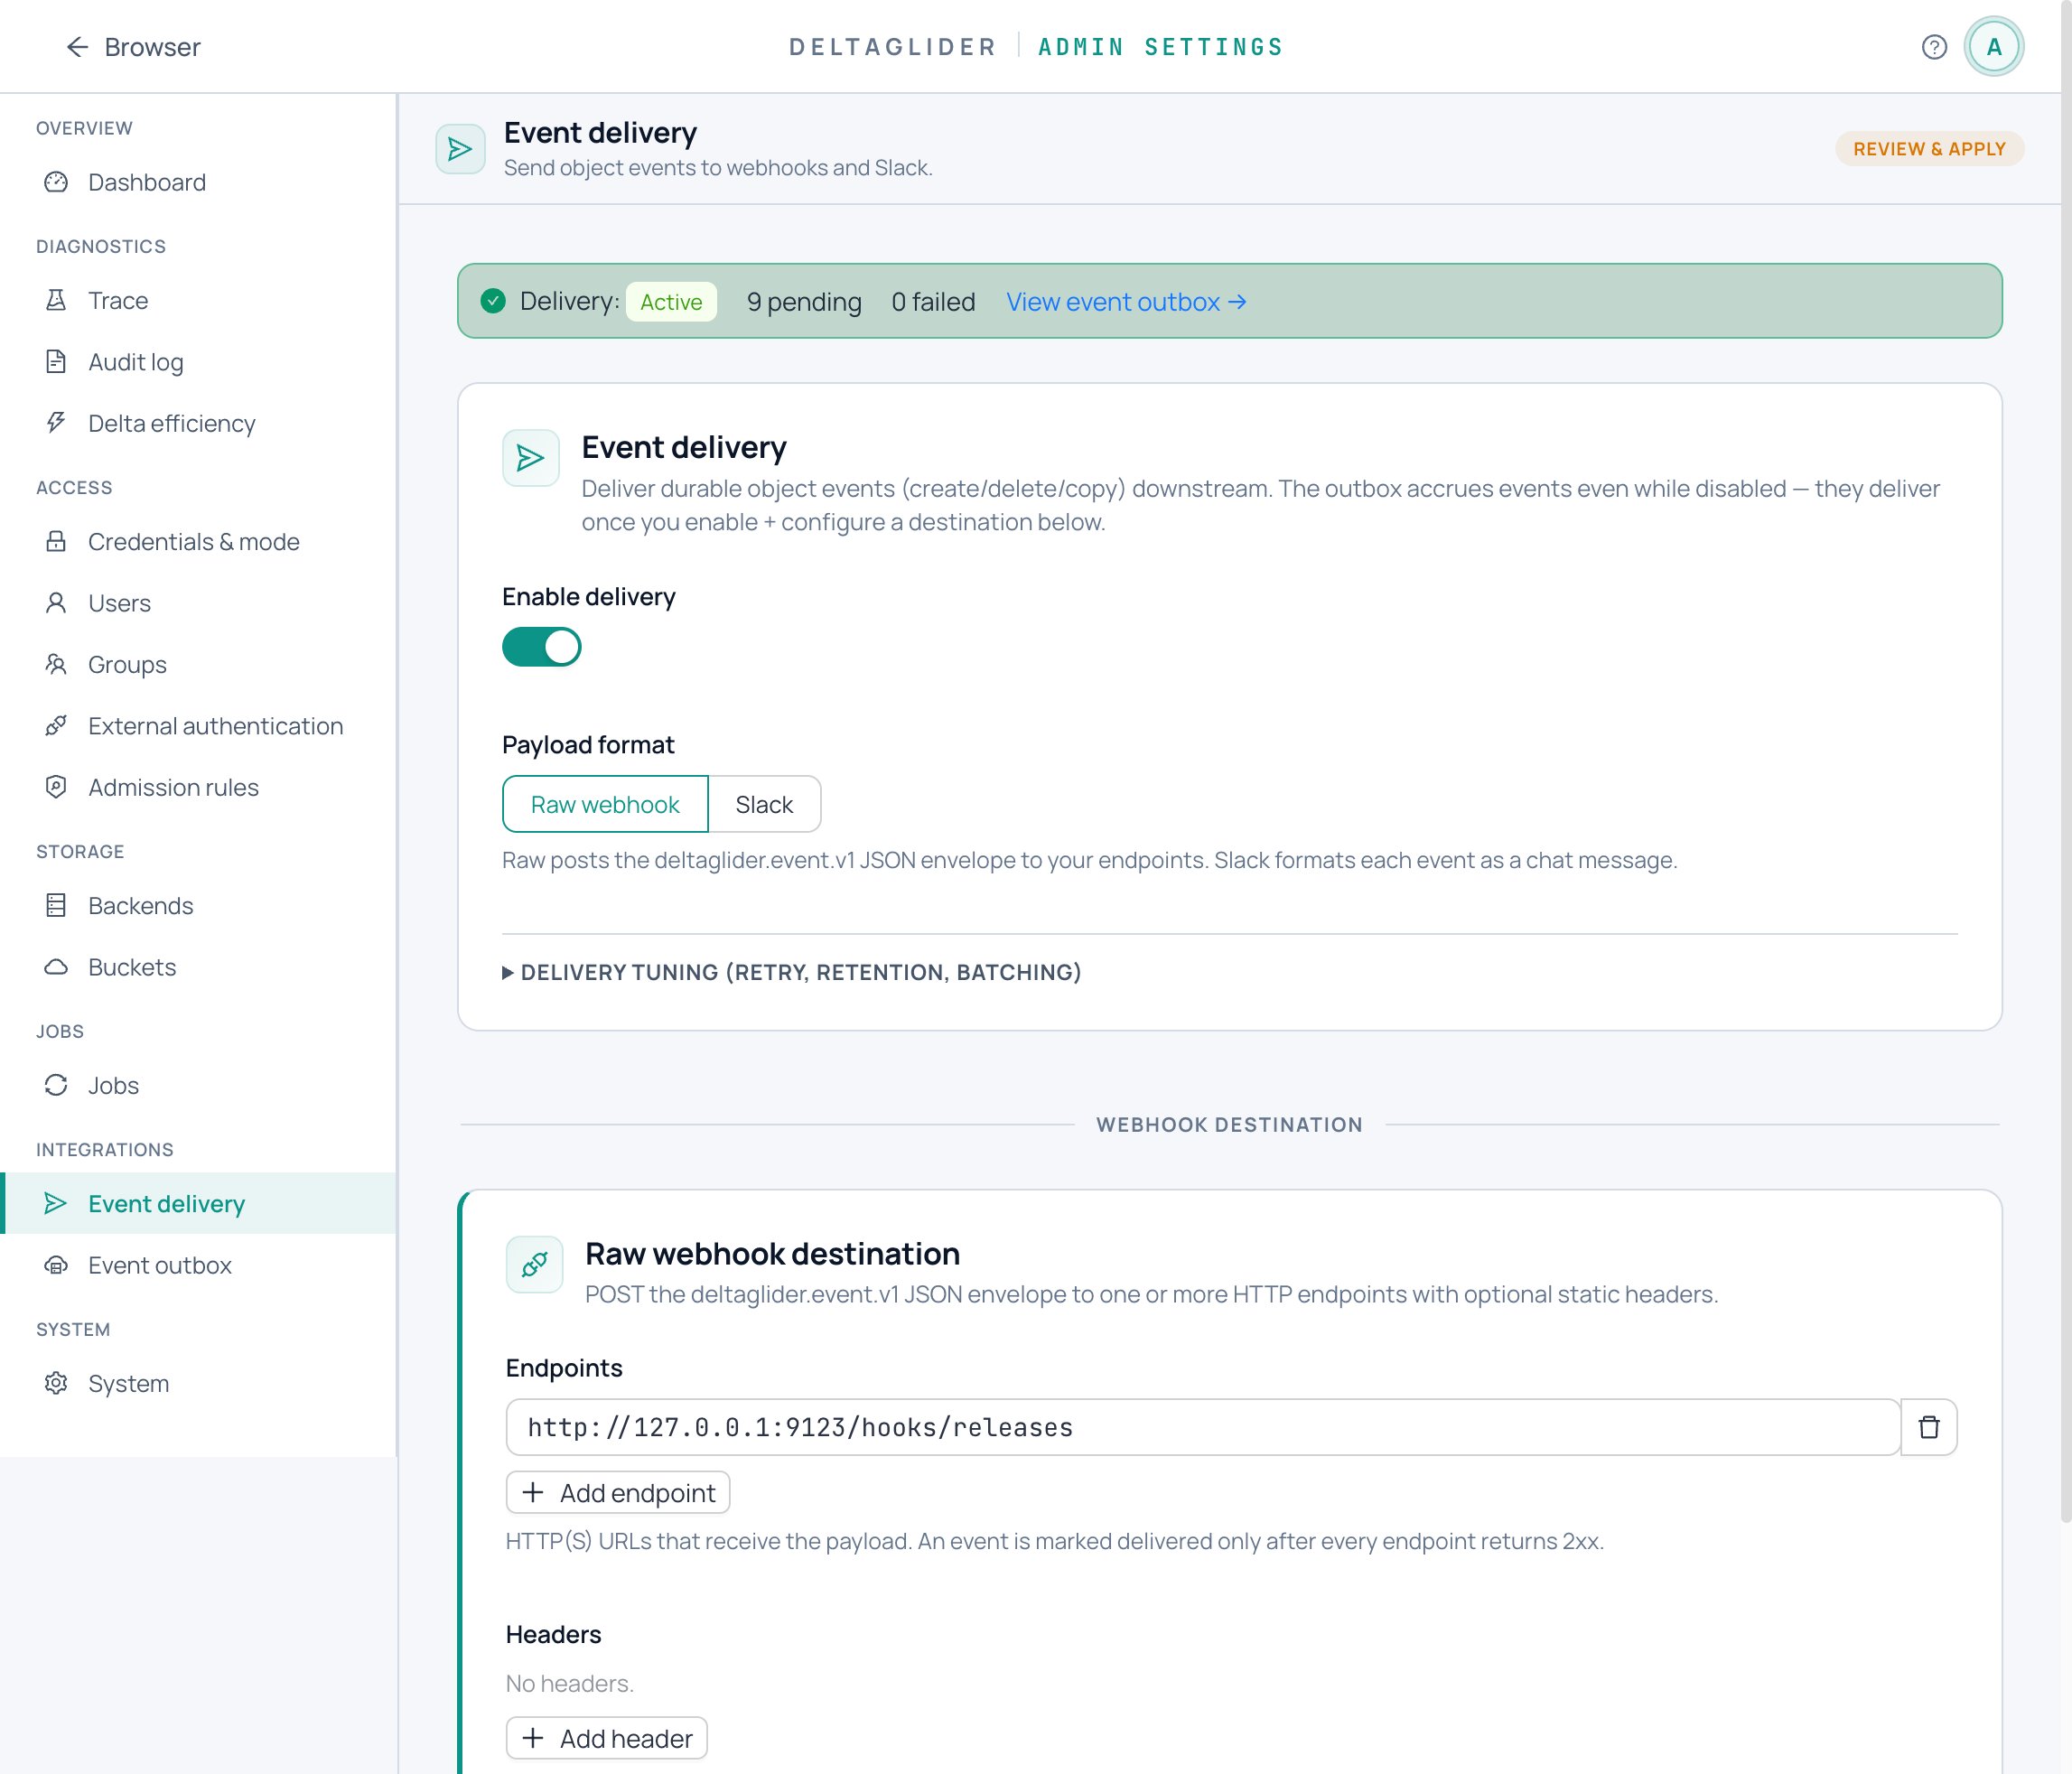Select Raw webhook payload format
Screen dimensions: 2072x1774
pos(605,804)
